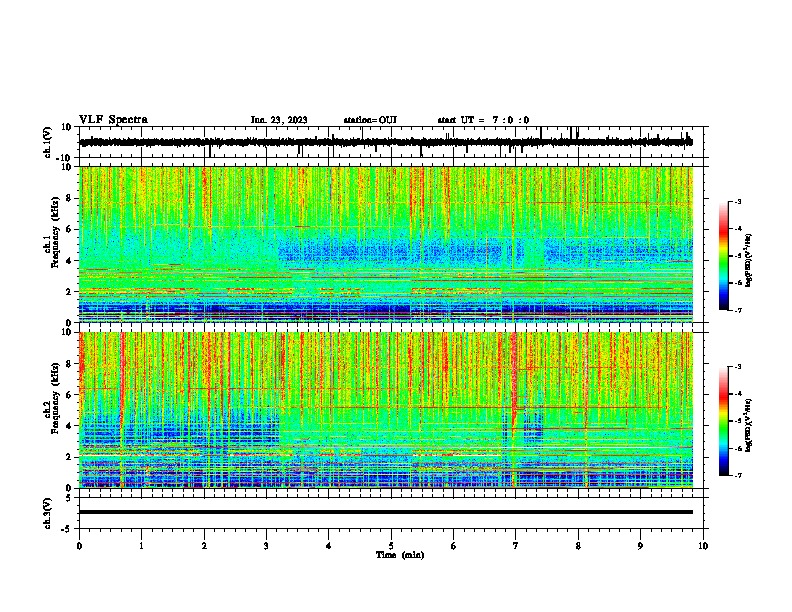The image size is (792, 612).
Task: Click time axis tick label "8"
Action: 578,546
